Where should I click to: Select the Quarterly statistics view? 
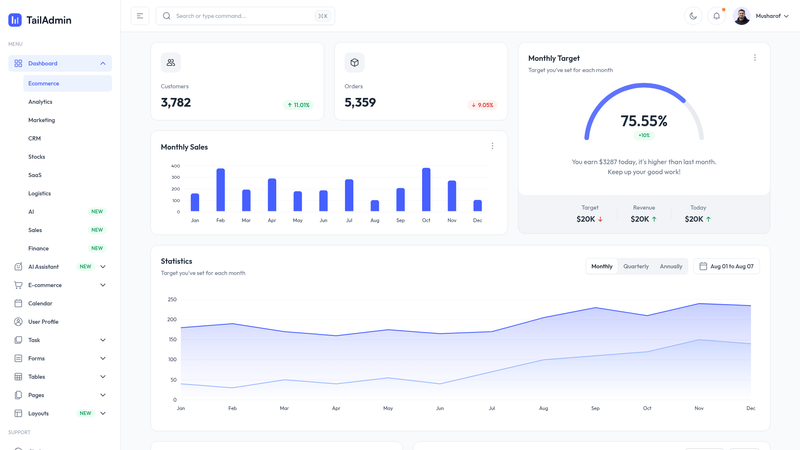[636, 266]
